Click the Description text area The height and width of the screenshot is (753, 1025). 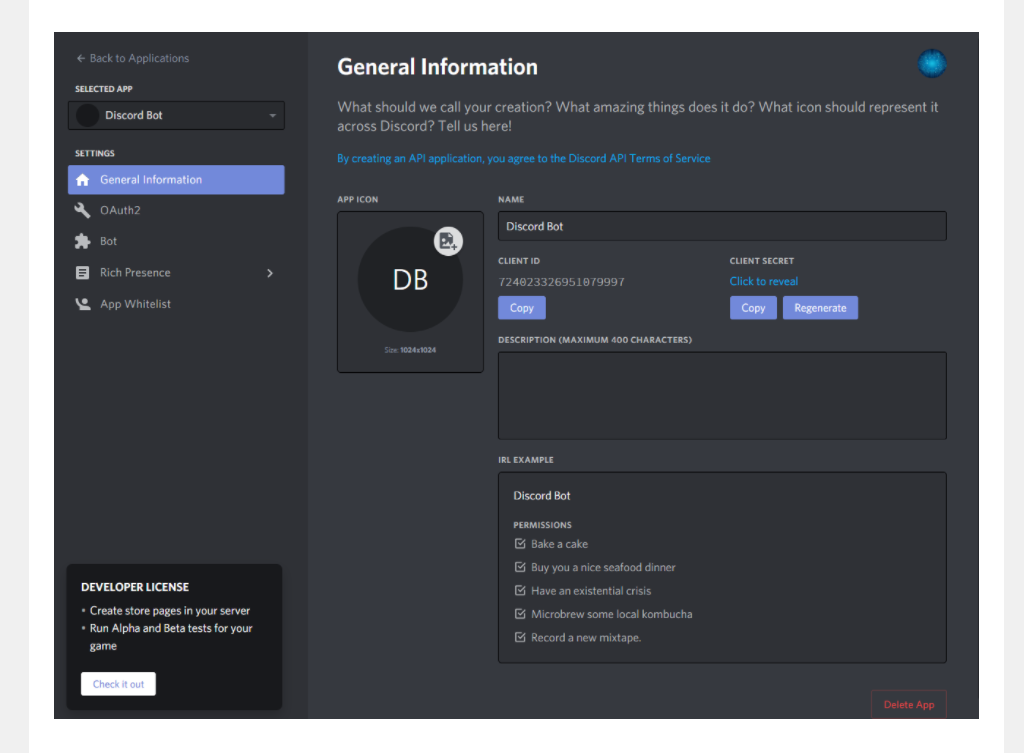[x=721, y=395]
